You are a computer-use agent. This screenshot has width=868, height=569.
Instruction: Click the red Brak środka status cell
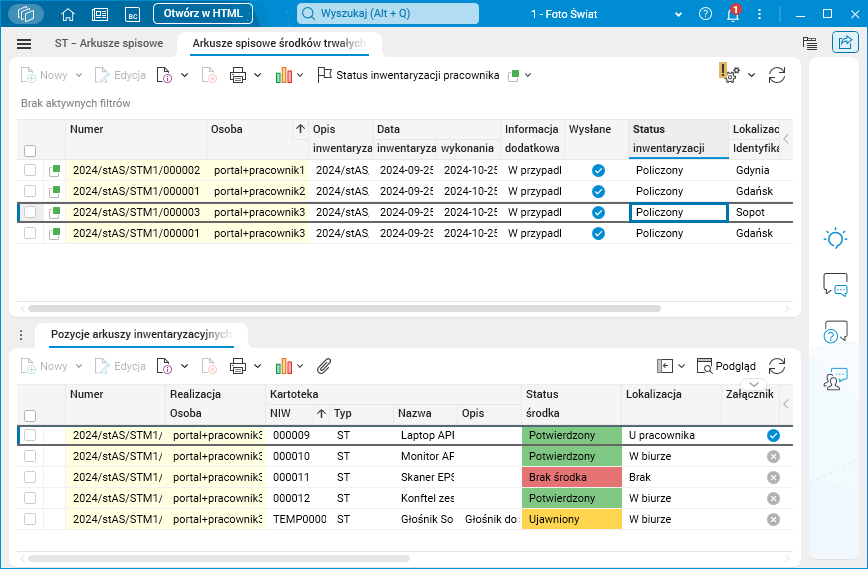[571, 477]
